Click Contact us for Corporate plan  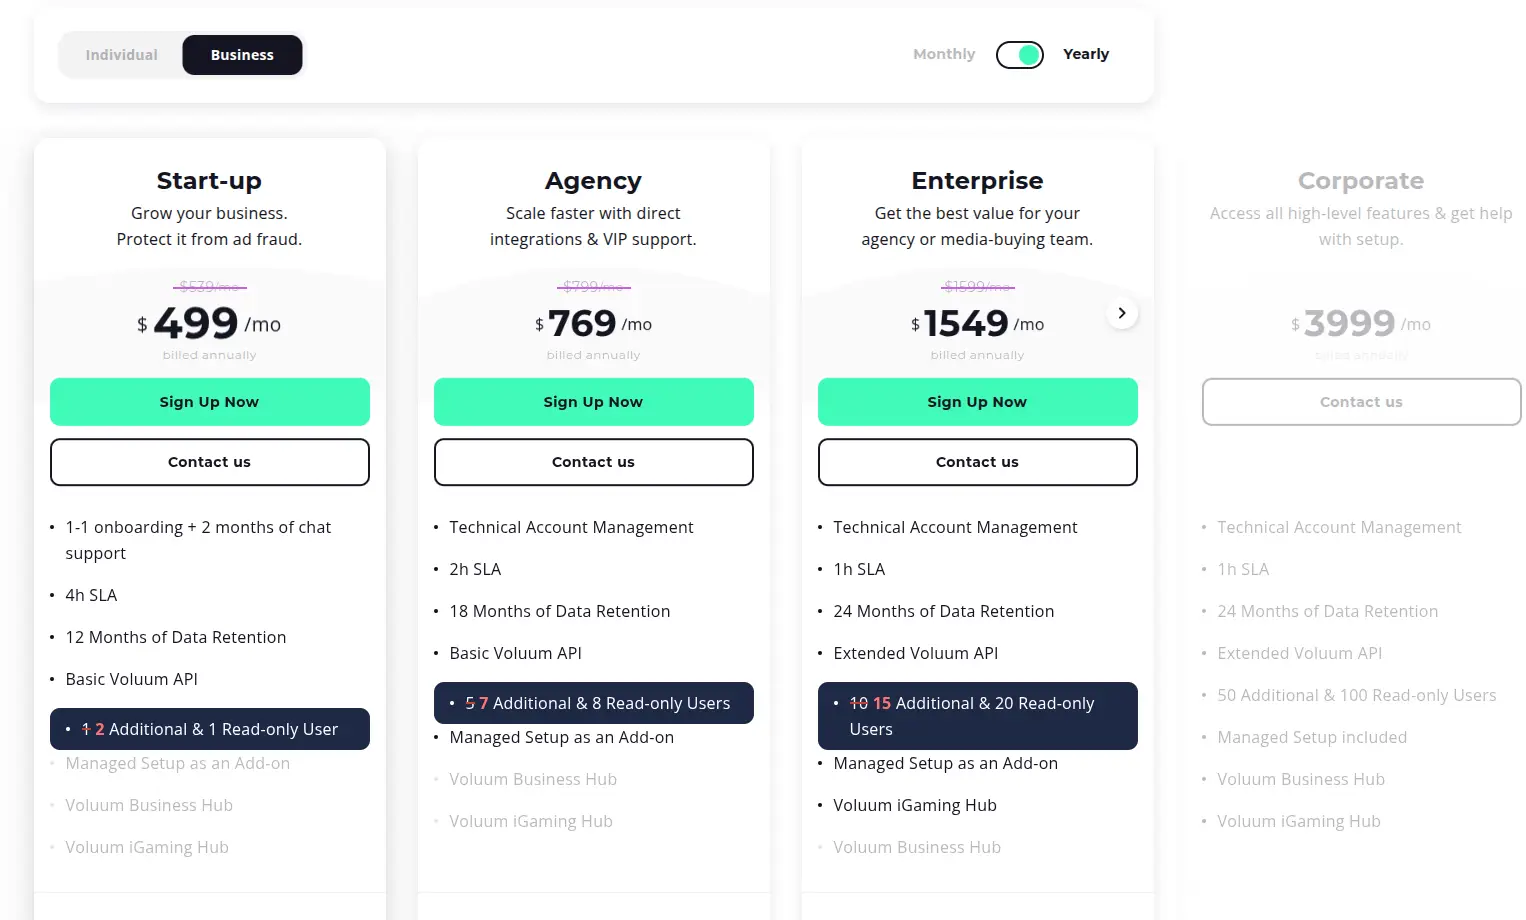[x=1361, y=401]
